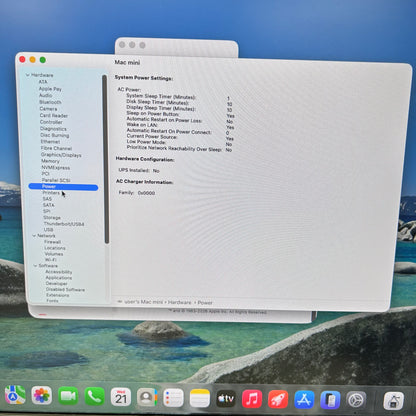
Task: Select Card Reader in the sidebar
Action: [54, 115]
